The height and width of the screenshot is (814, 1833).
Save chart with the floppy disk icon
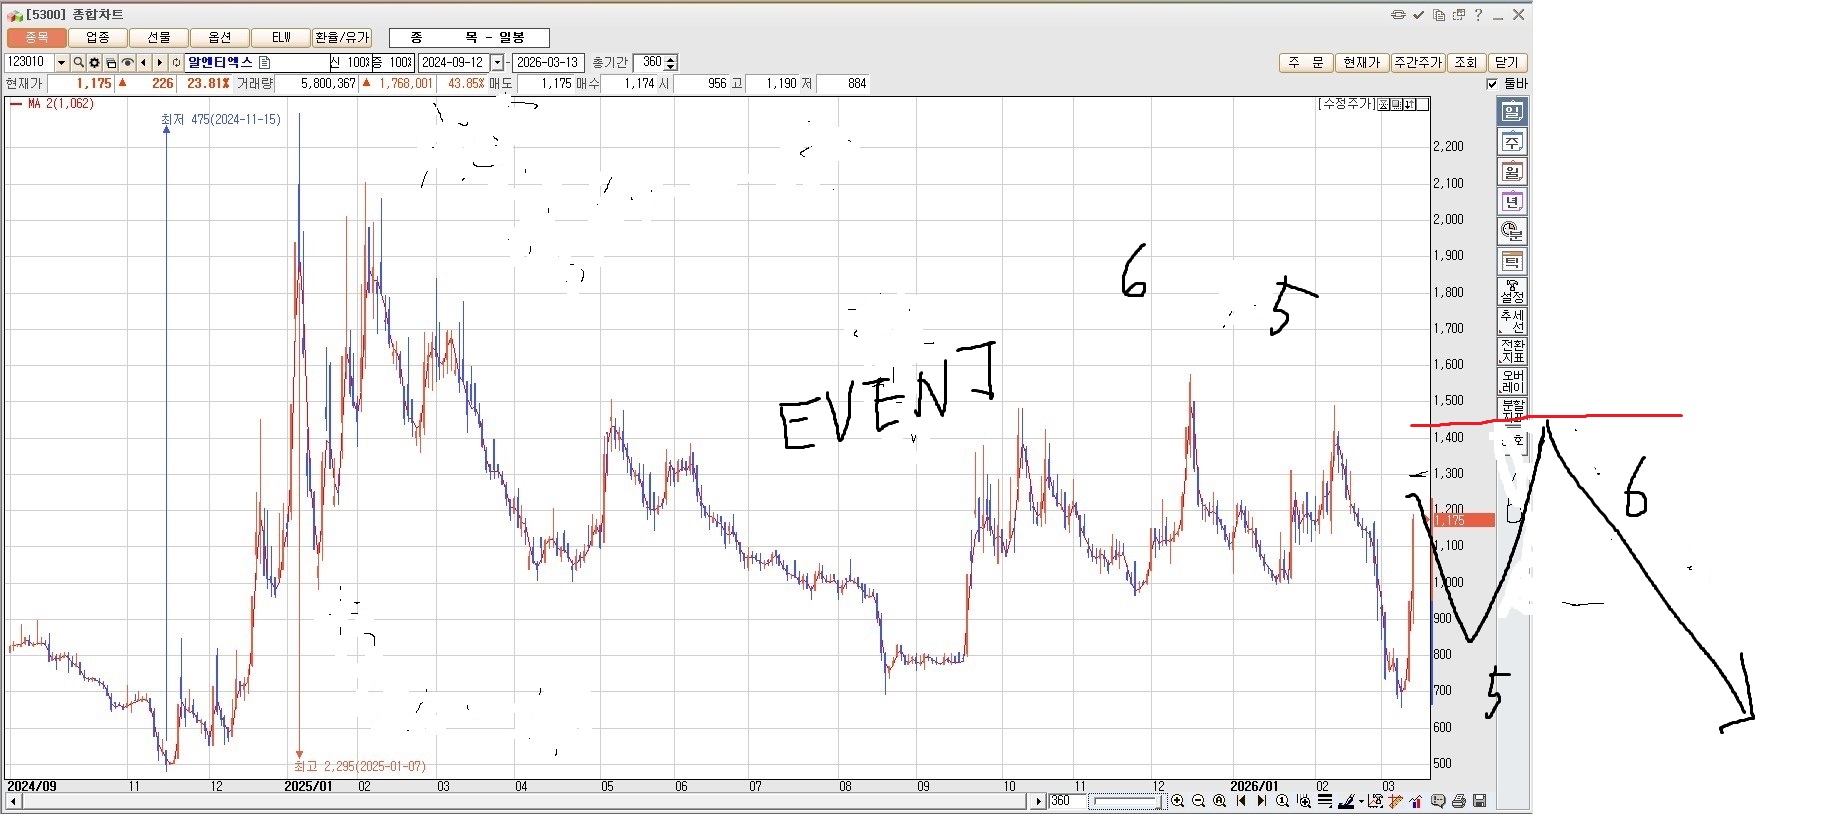coord(1479,801)
